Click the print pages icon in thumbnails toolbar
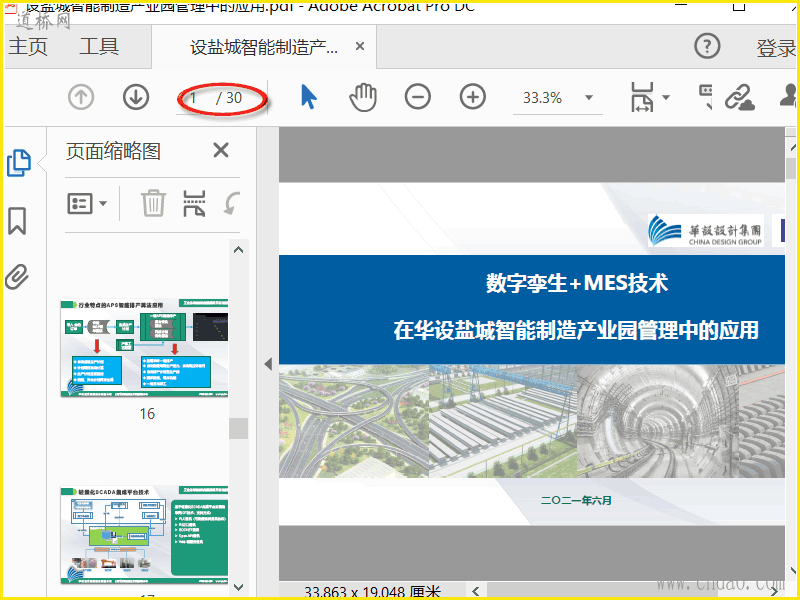This screenshot has width=800, height=600. pyautogui.click(x=194, y=203)
